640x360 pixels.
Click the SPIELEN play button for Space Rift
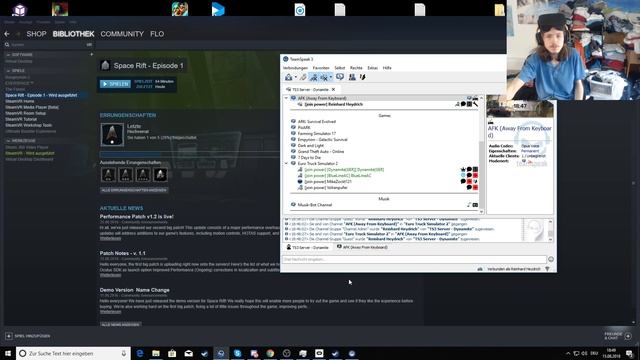click(116, 84)
